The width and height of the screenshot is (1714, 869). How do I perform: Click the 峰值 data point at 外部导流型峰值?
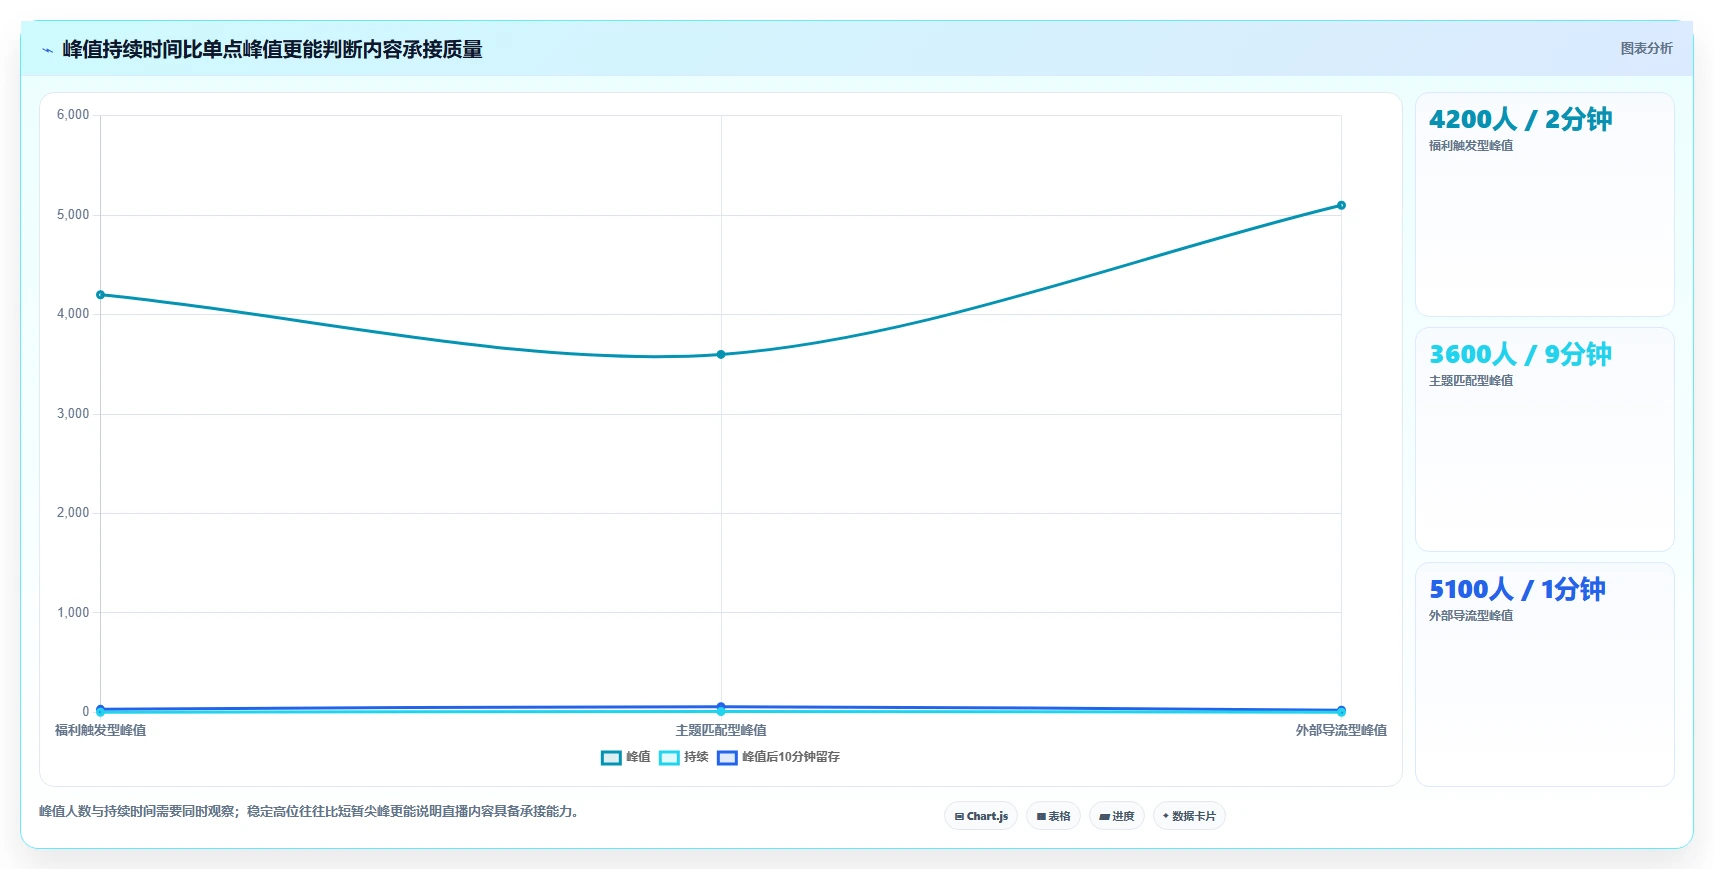(1341, 205)
